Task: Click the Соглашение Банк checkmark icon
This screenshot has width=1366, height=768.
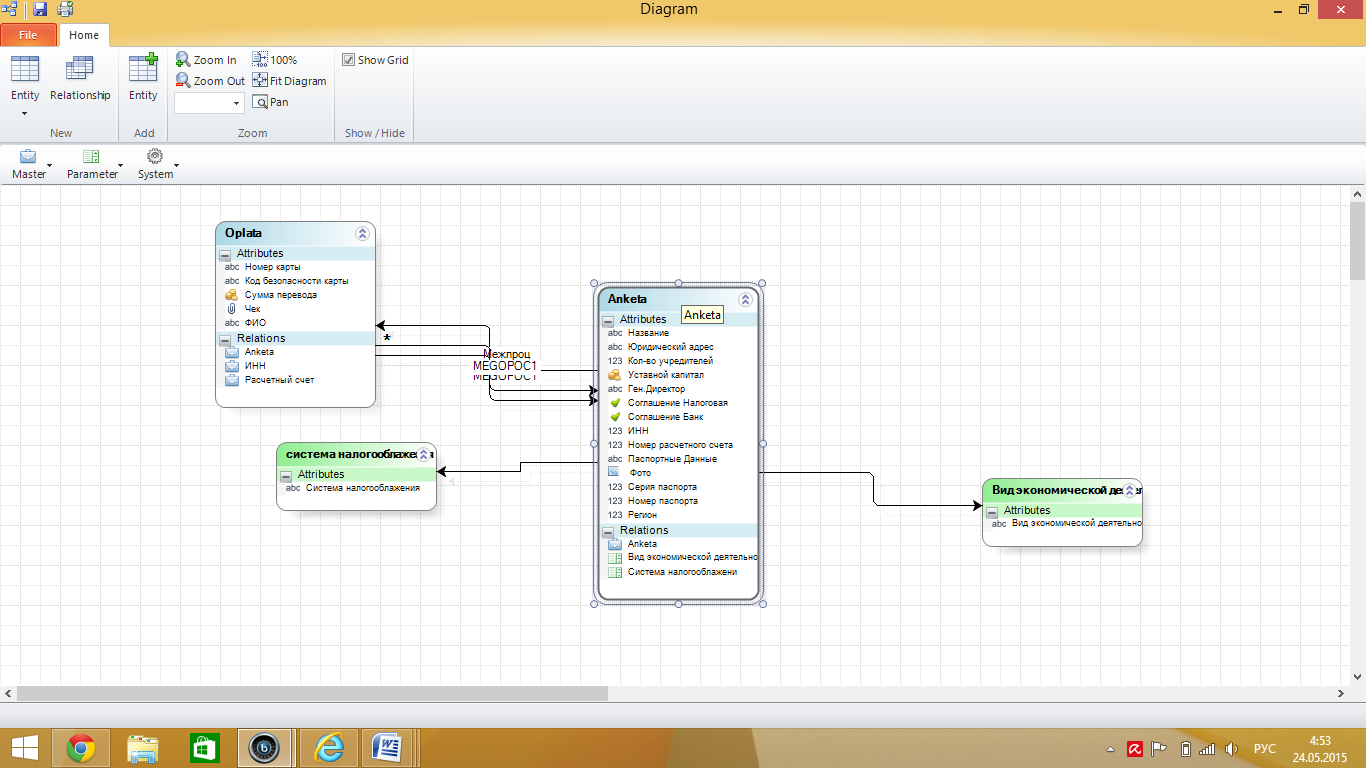Action: point(615,417)
